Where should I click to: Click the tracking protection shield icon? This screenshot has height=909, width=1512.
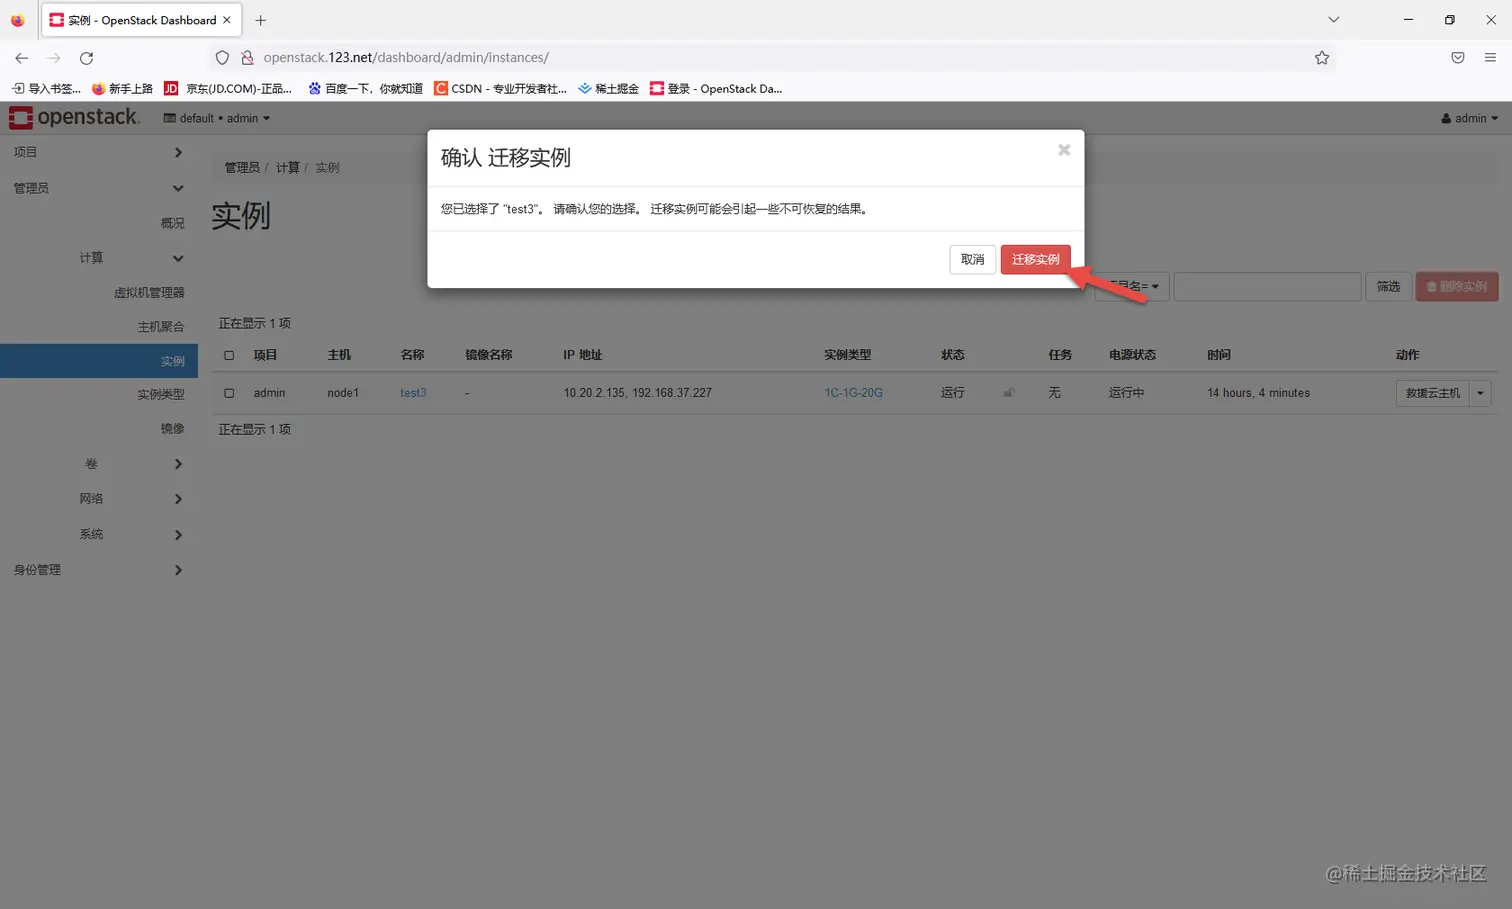(x=222, y=57)
